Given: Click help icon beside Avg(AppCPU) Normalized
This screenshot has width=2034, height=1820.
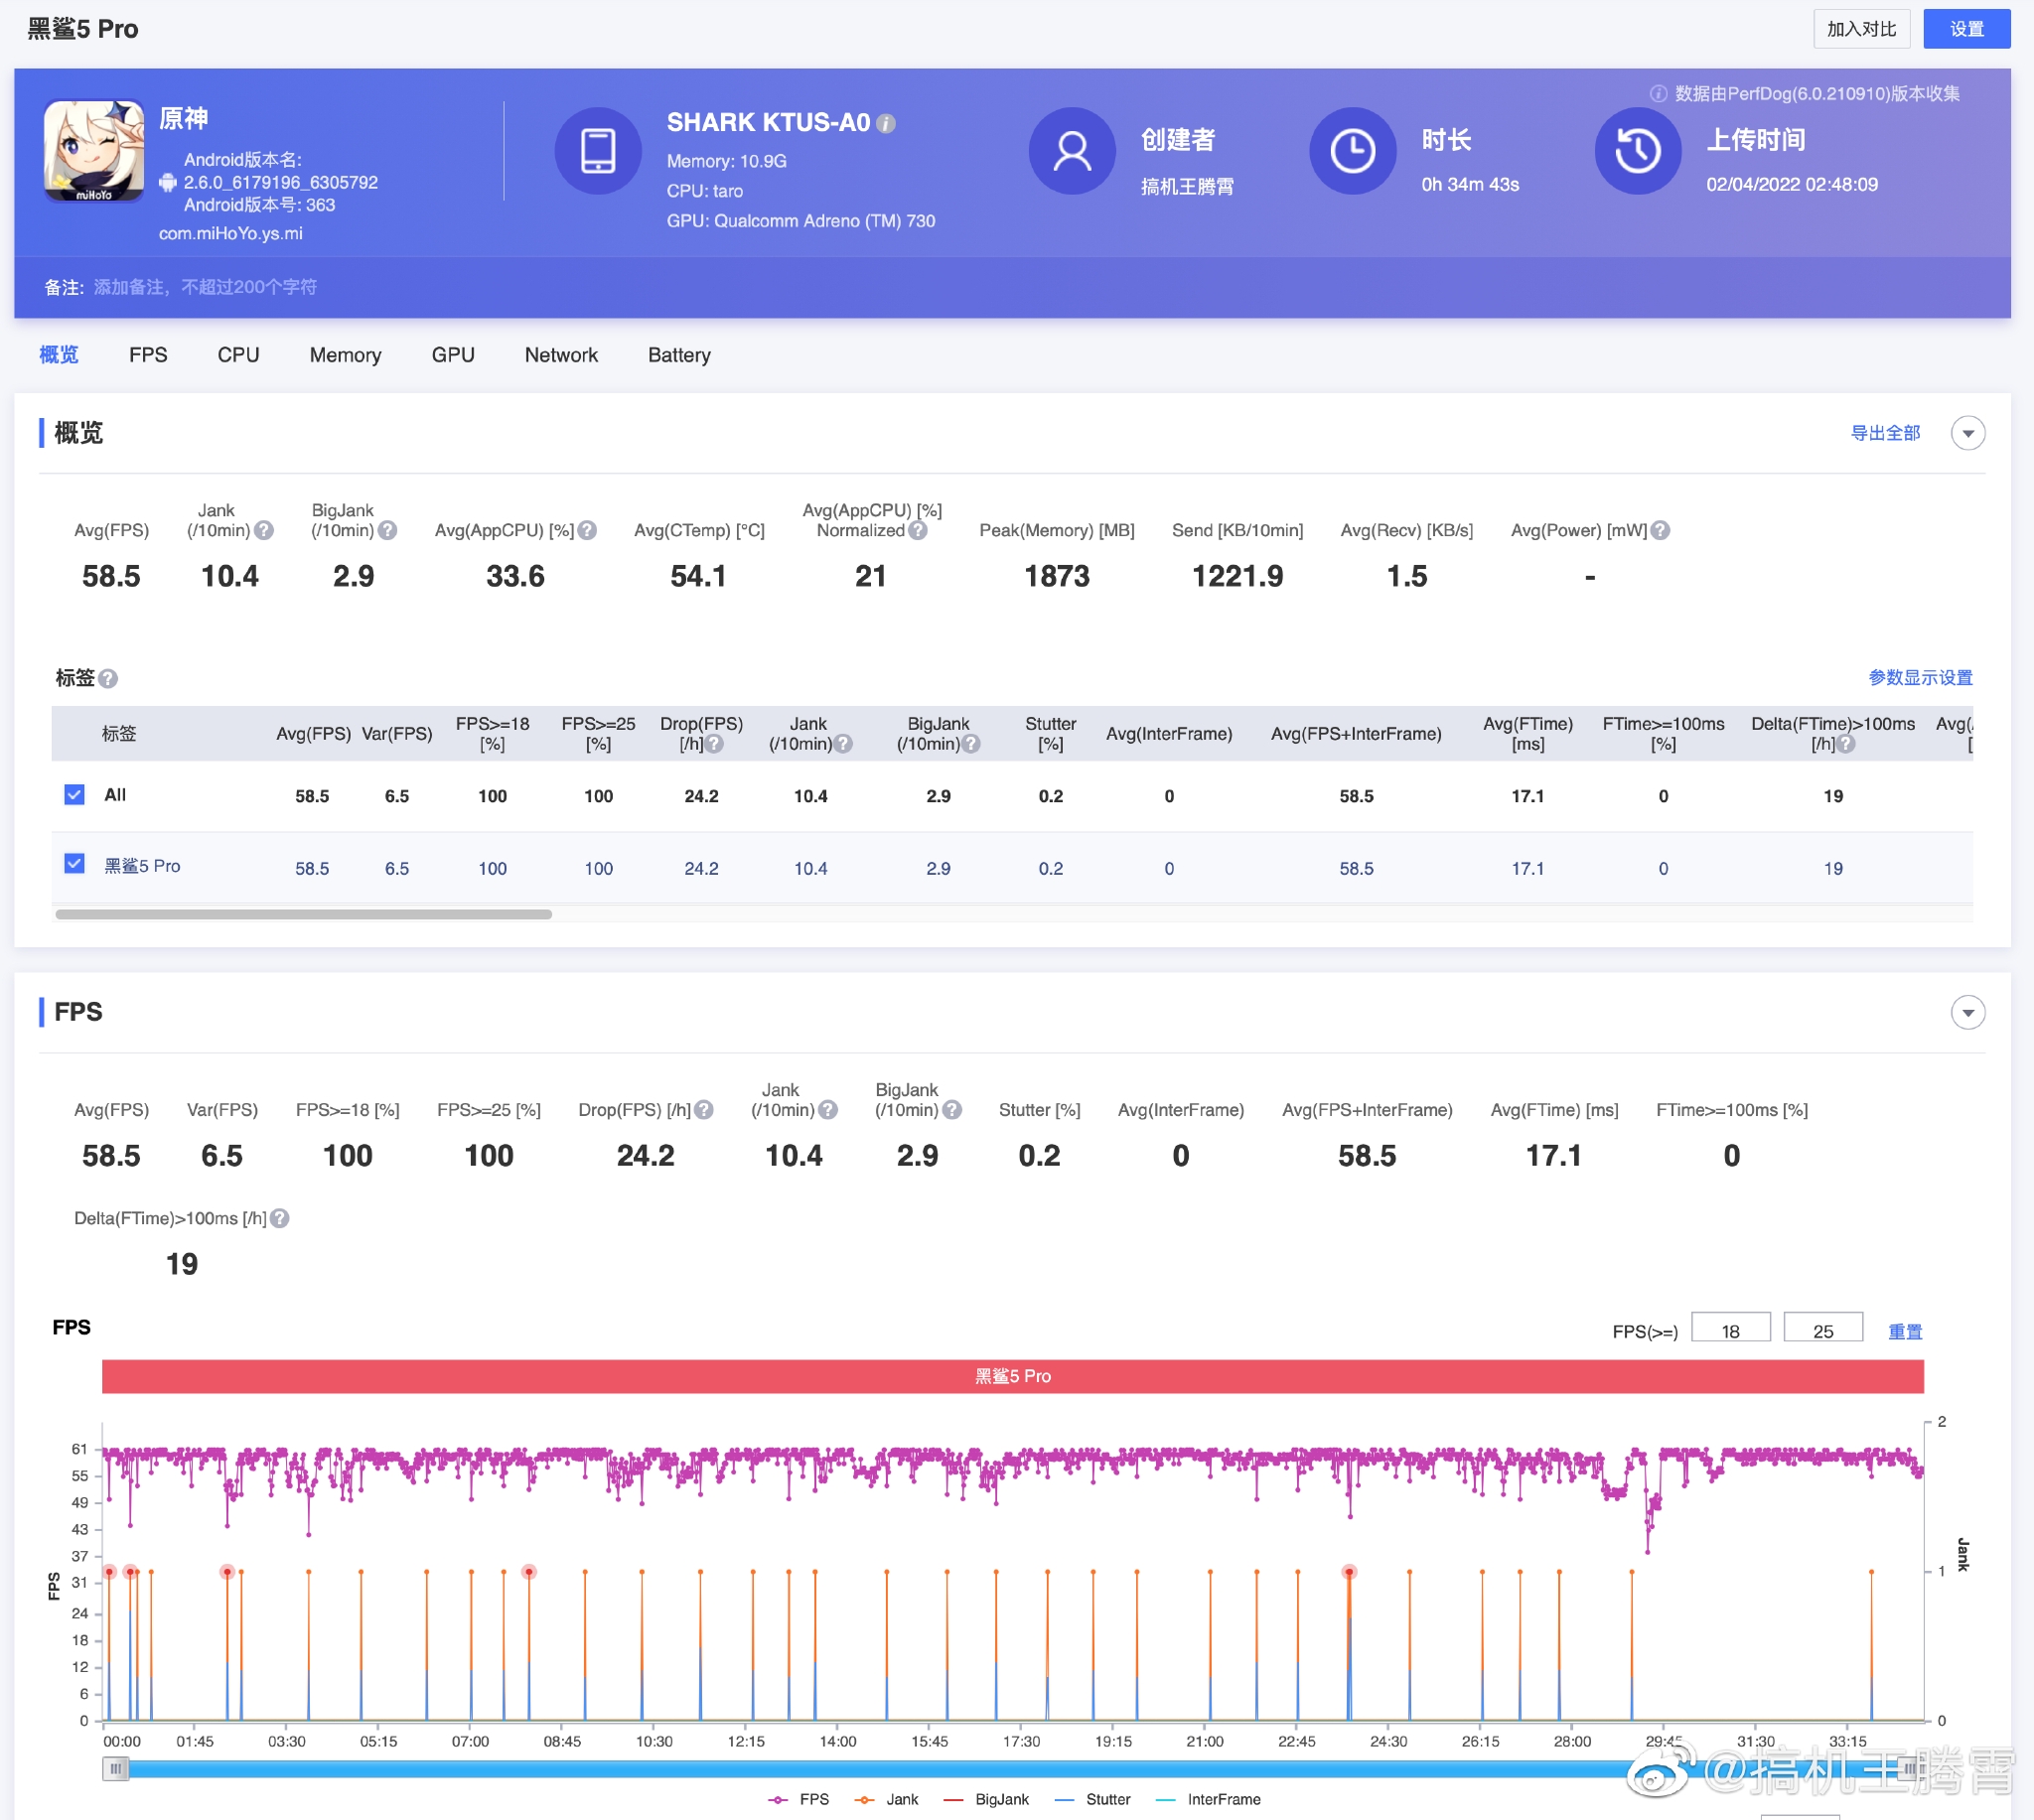Looking at the screenshot, I should pyautogui.click(x=918, y=530).
